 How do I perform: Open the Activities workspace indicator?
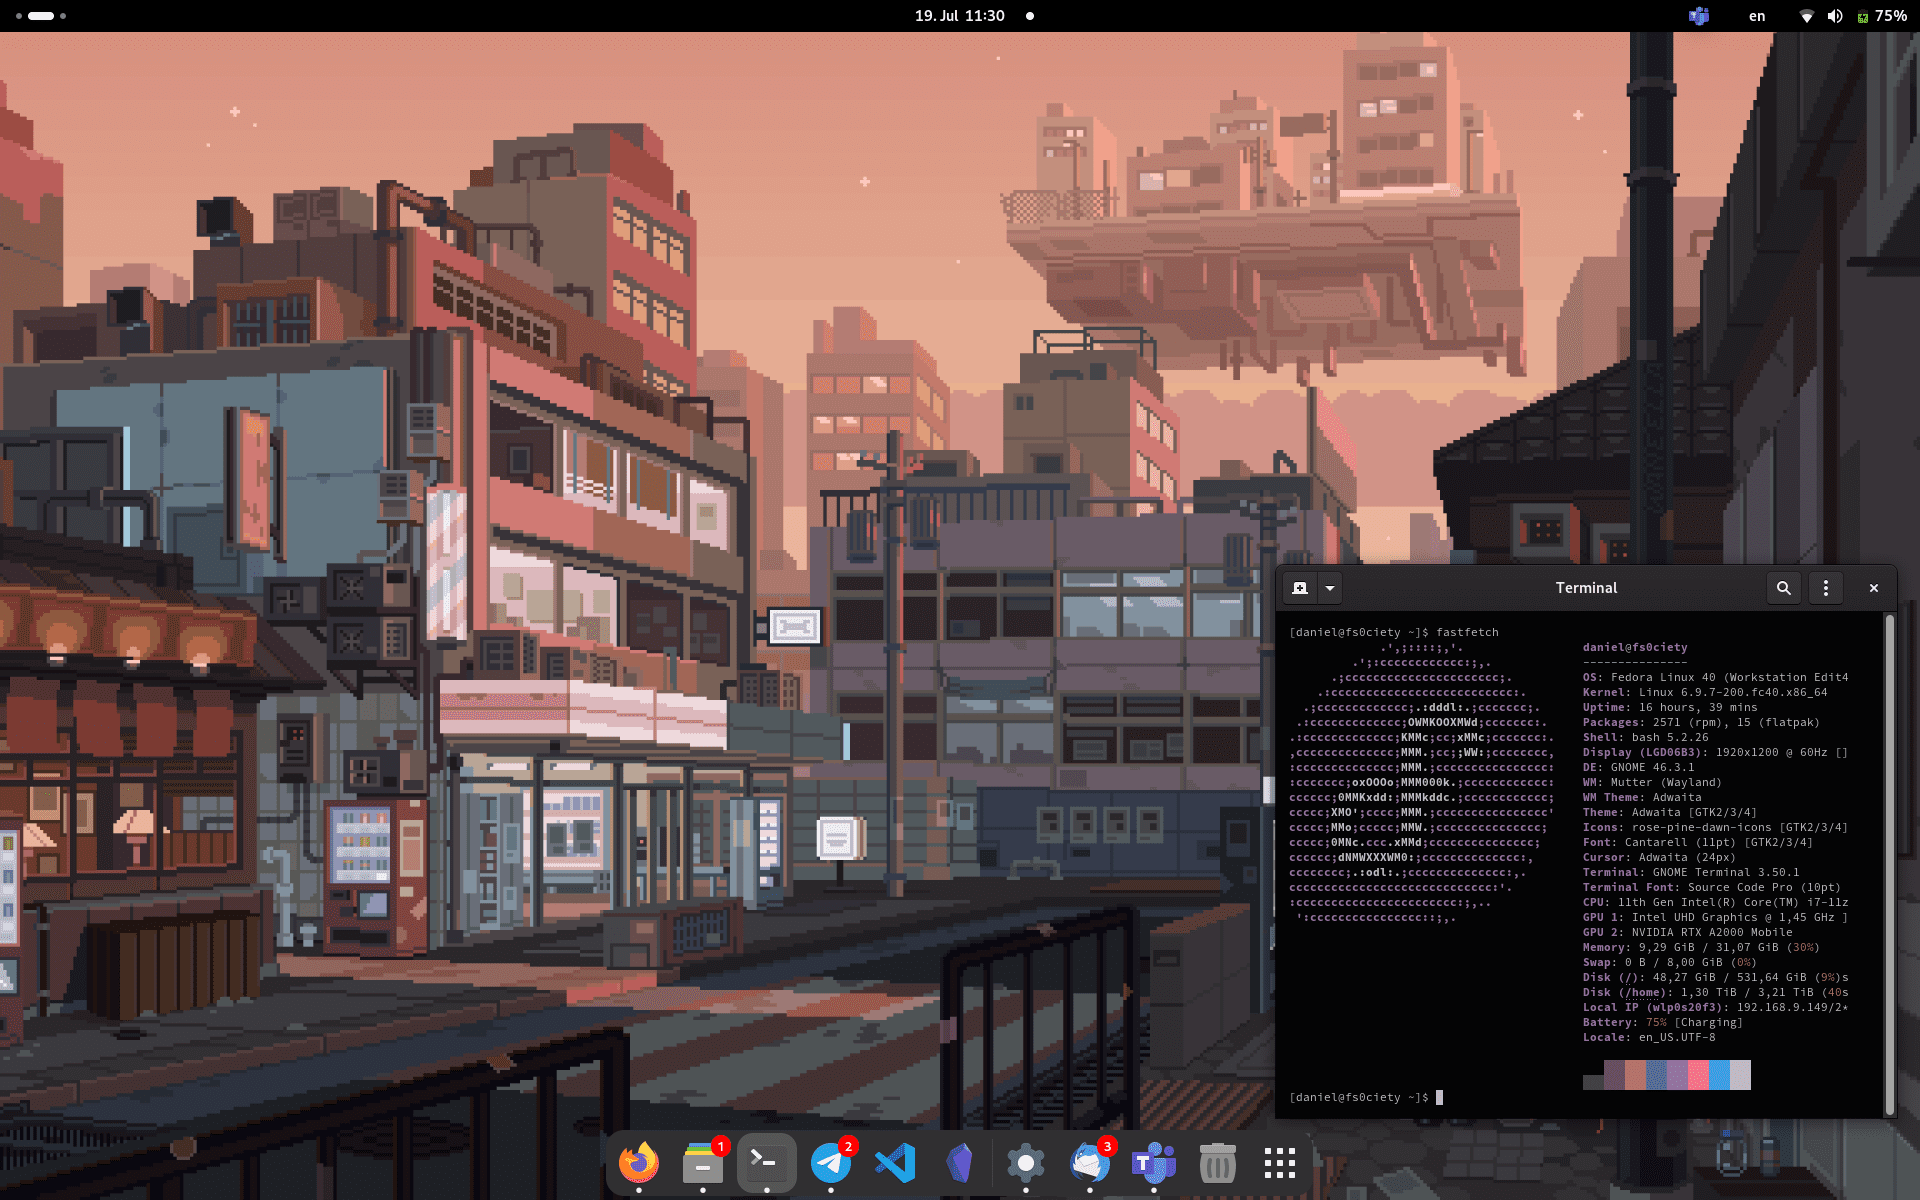[x=41, y=16]
